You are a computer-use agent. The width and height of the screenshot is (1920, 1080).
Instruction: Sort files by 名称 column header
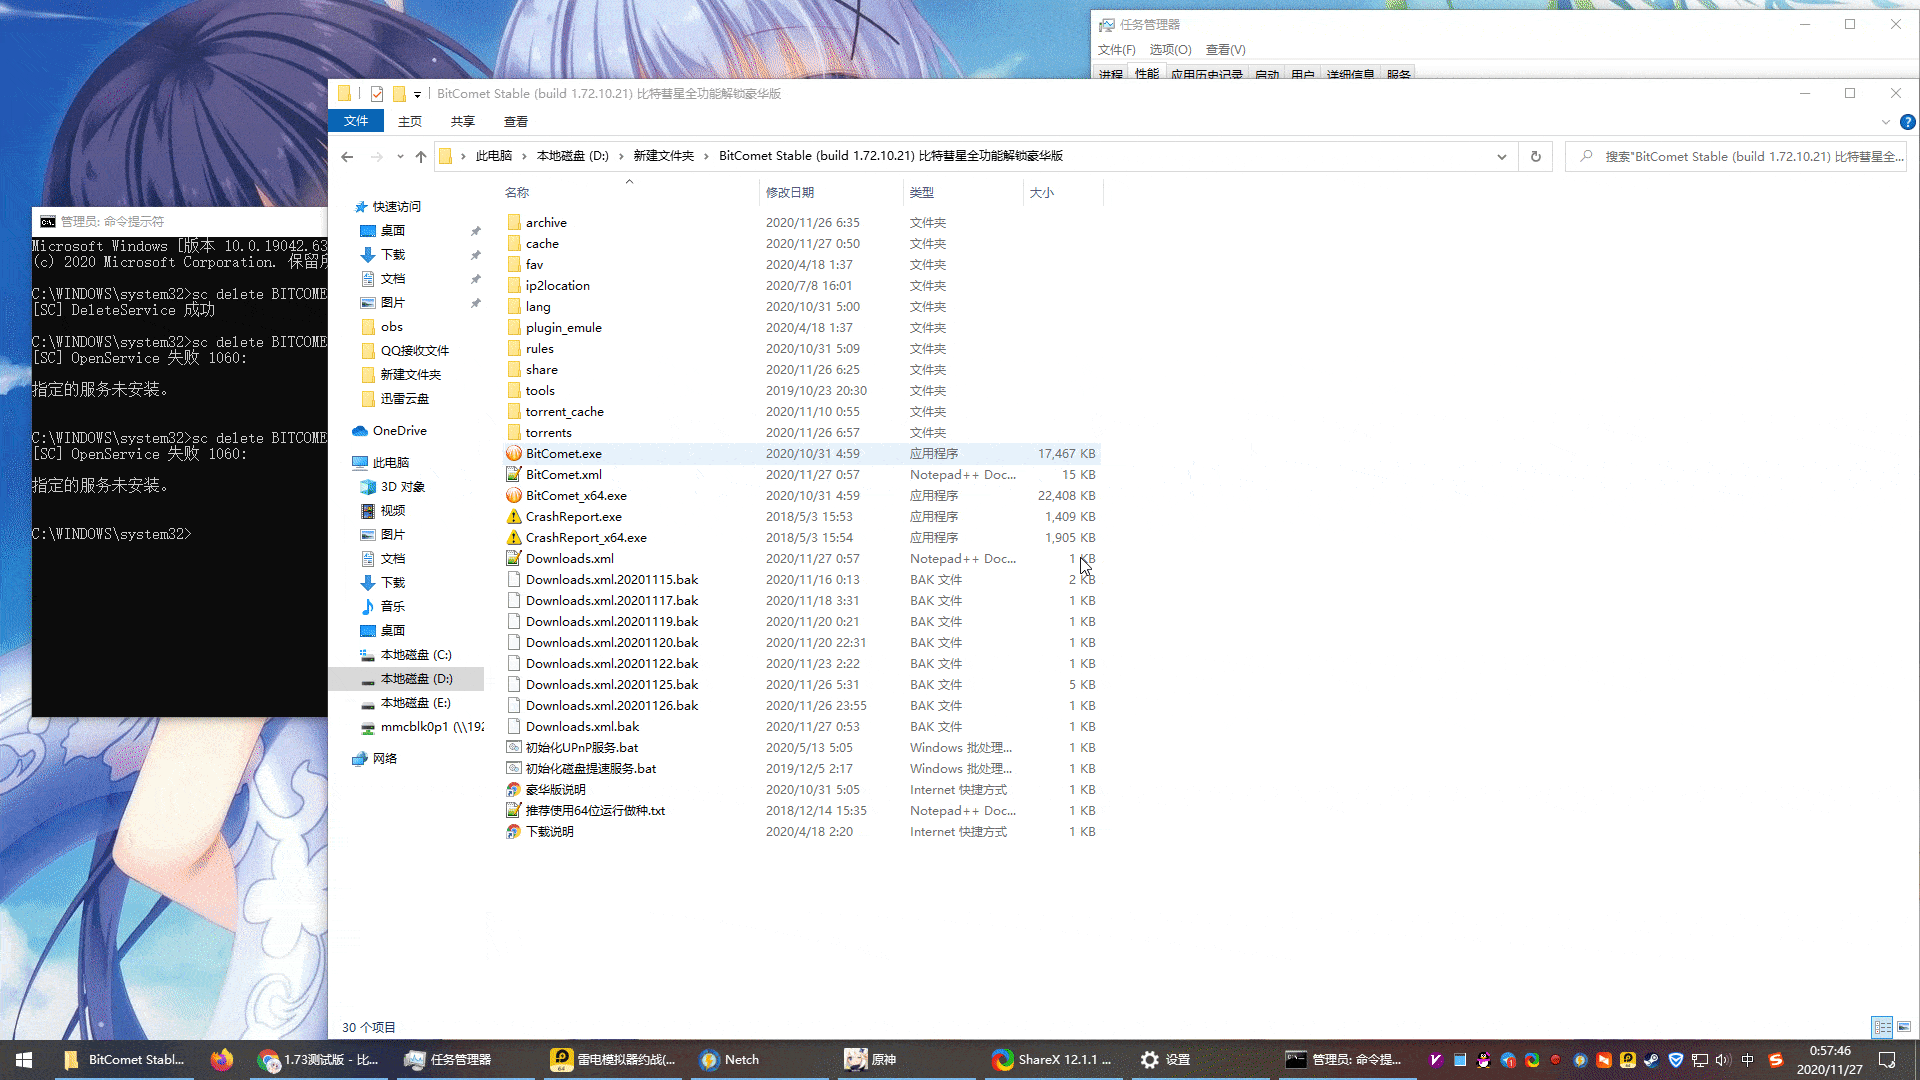click(630, 192)
